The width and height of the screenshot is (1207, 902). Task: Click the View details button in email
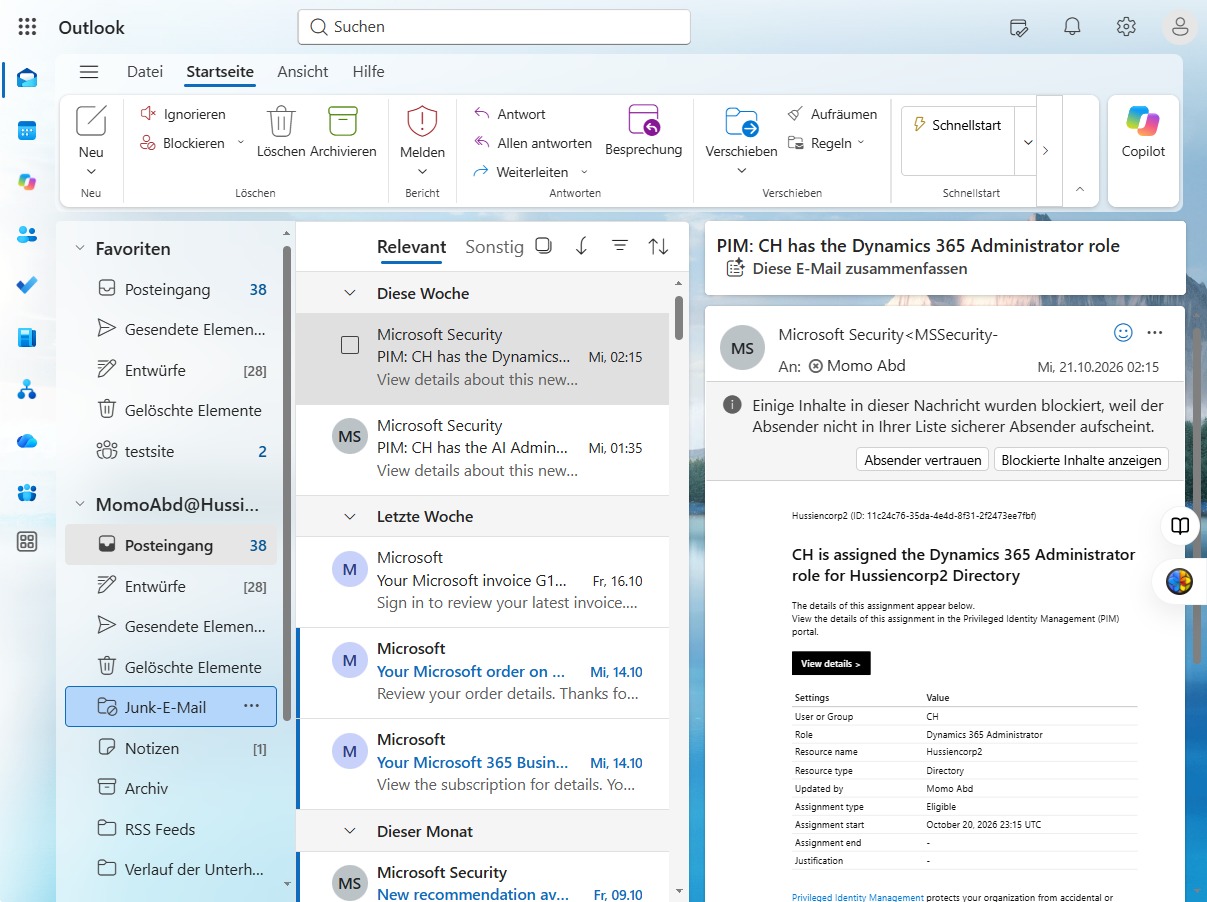point(830,663)
